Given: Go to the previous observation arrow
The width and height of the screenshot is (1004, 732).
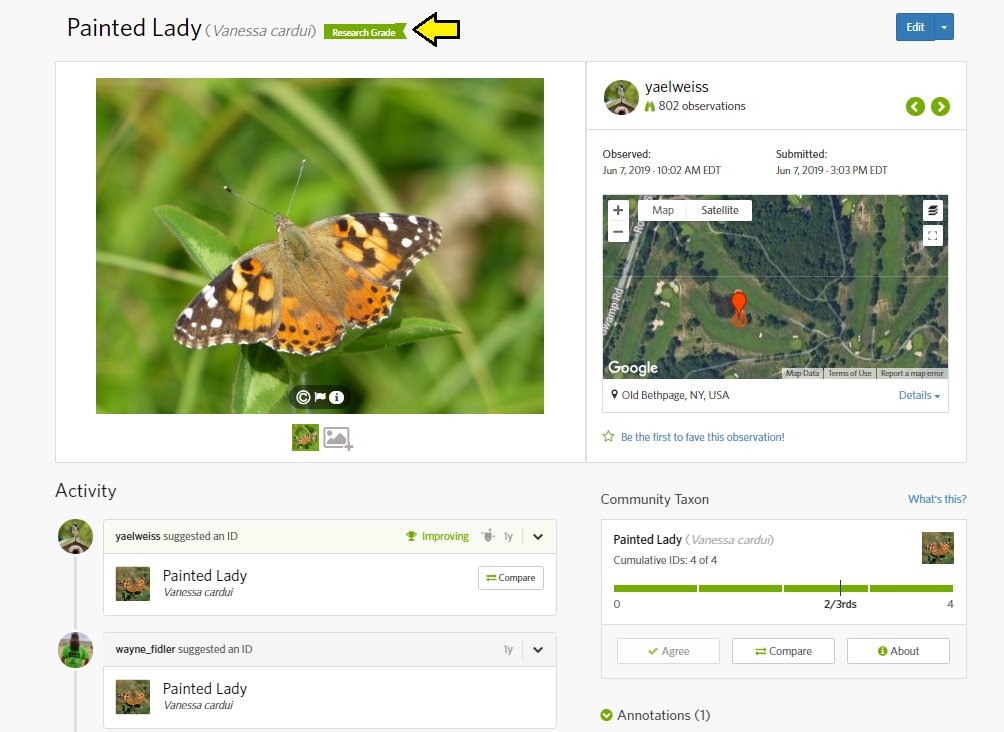Looking at the screenshot, I should (x=915, y=106).
